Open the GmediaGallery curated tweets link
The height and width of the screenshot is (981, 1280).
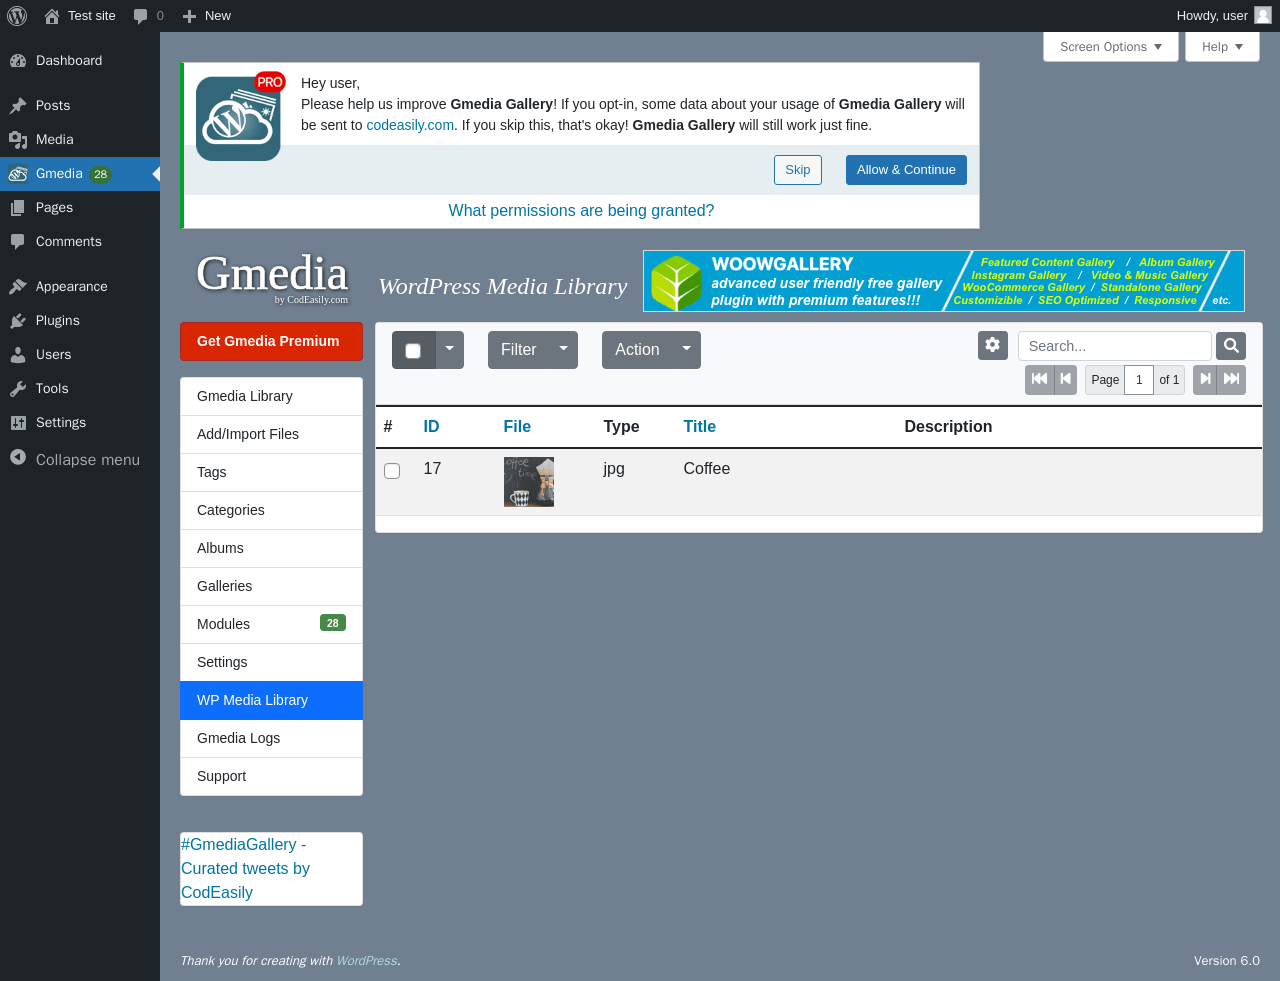(x=245, y=869)
